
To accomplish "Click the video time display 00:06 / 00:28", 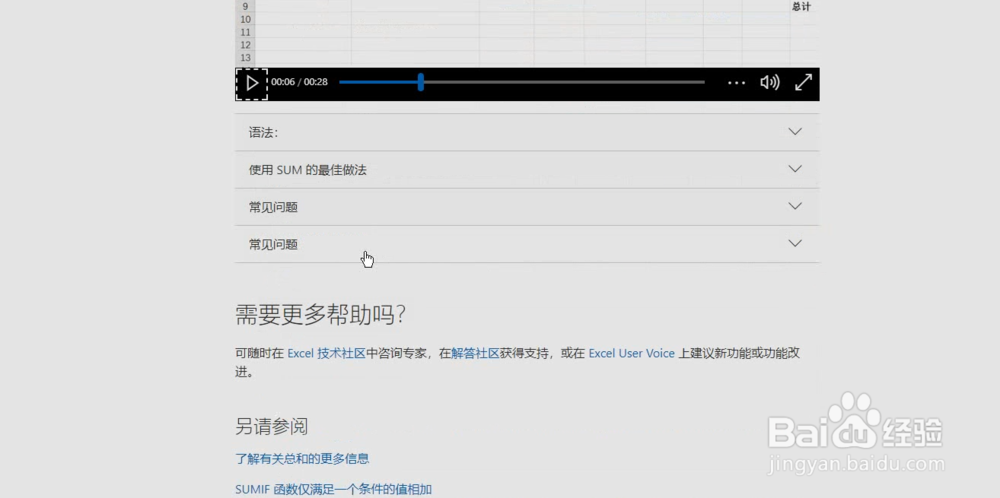I will [299, 82].
